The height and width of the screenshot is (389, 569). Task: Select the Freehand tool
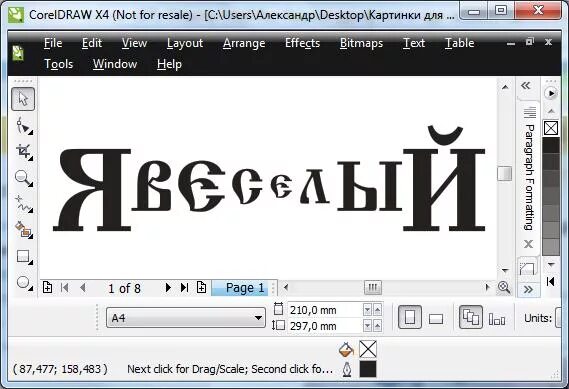tap(23, 204)
